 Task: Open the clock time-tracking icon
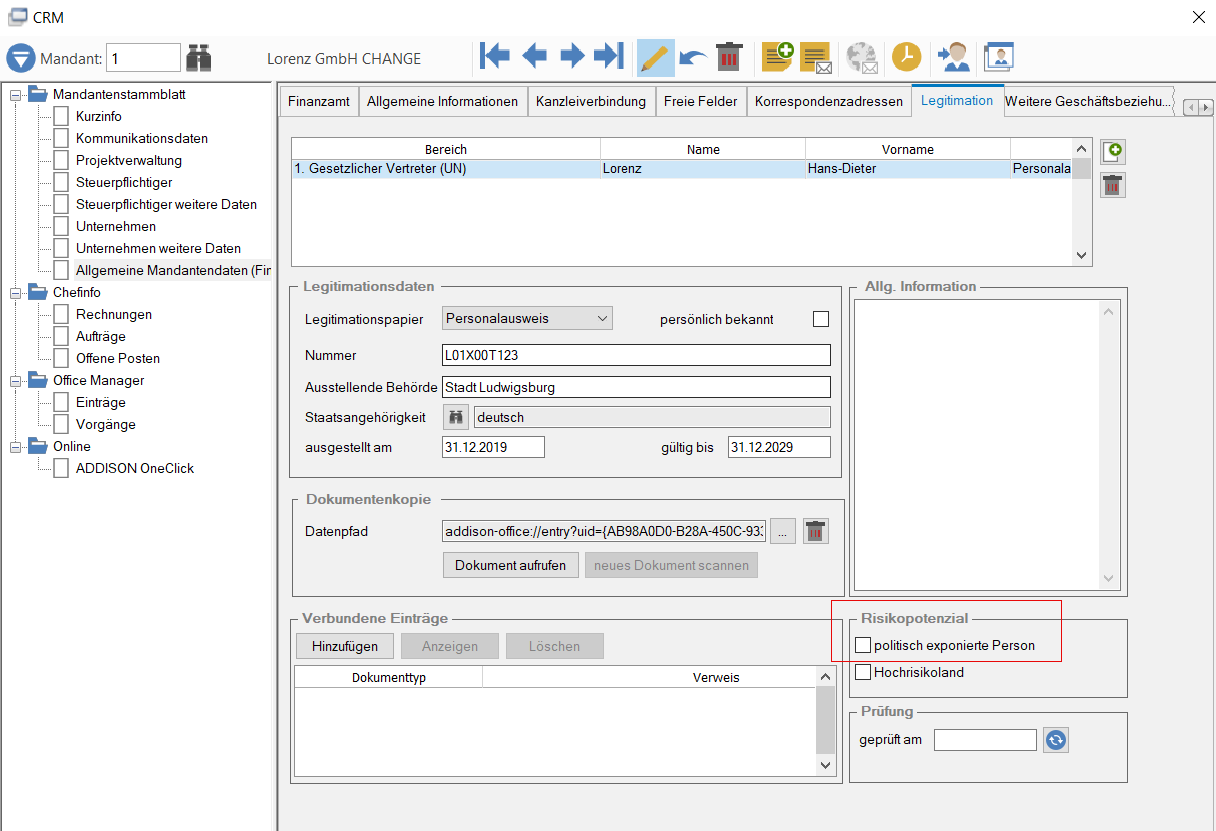906,57
